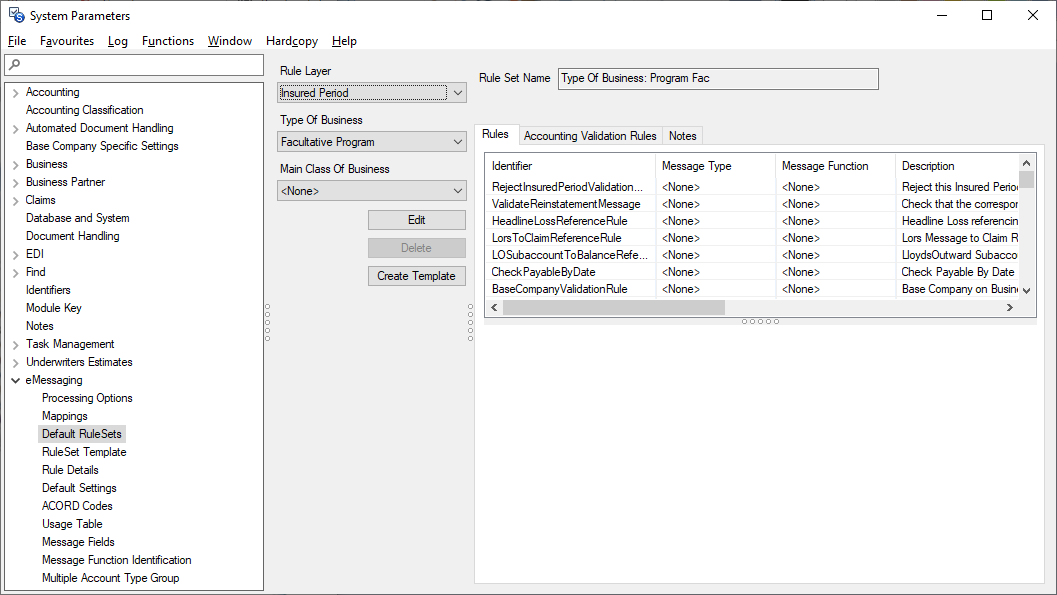
Task: Open the Functions menu
Action: click(168, 41)
